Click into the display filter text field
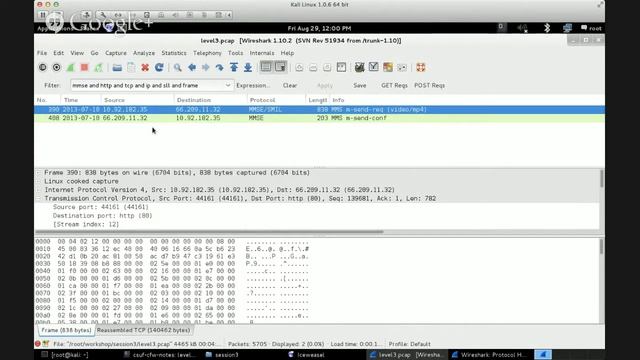The height and width of the screenshot is (360, 640). point(147,85)
